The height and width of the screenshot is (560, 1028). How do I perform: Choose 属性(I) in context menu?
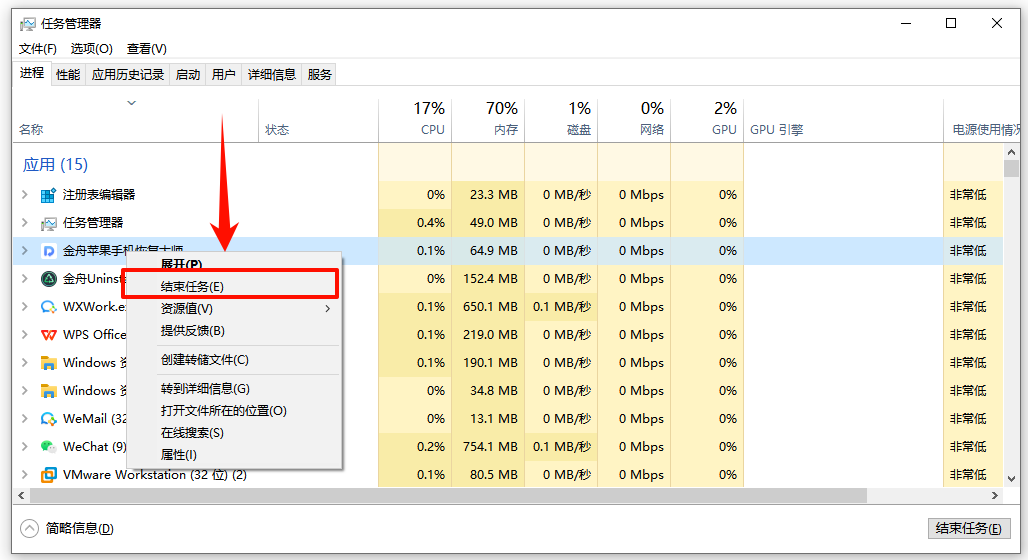pos(234,454)
